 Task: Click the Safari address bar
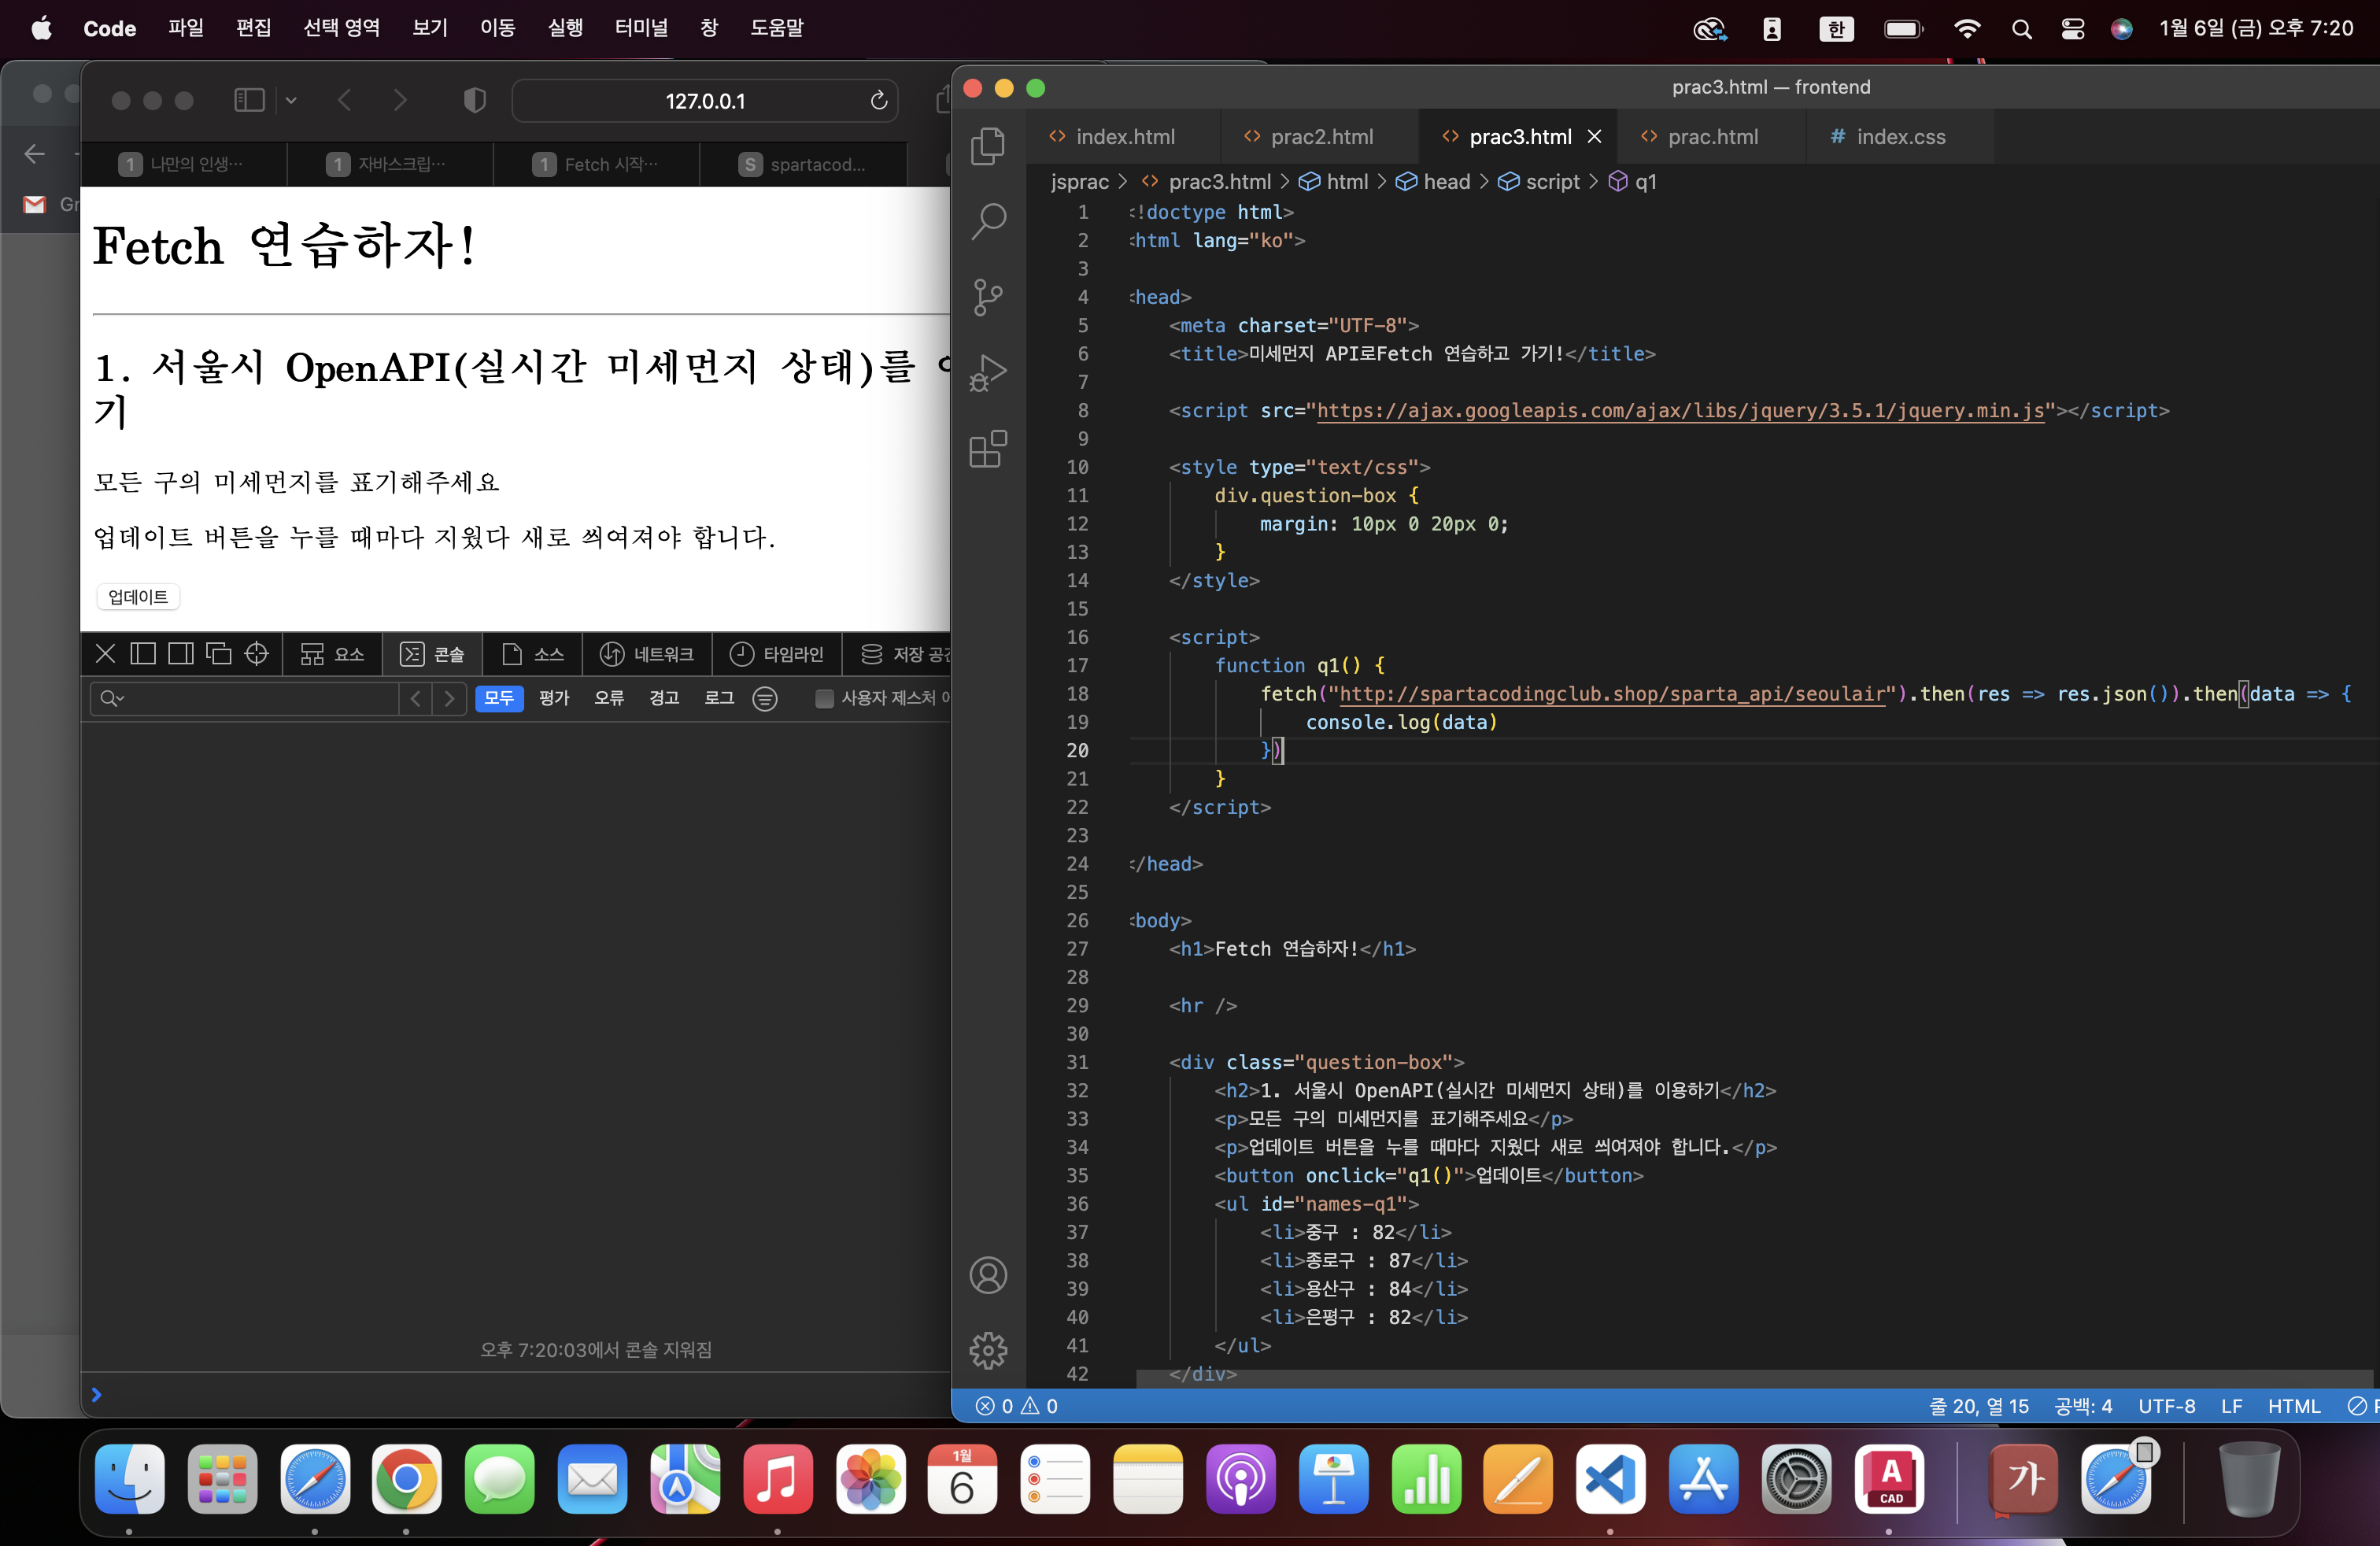tap(705, 101)
